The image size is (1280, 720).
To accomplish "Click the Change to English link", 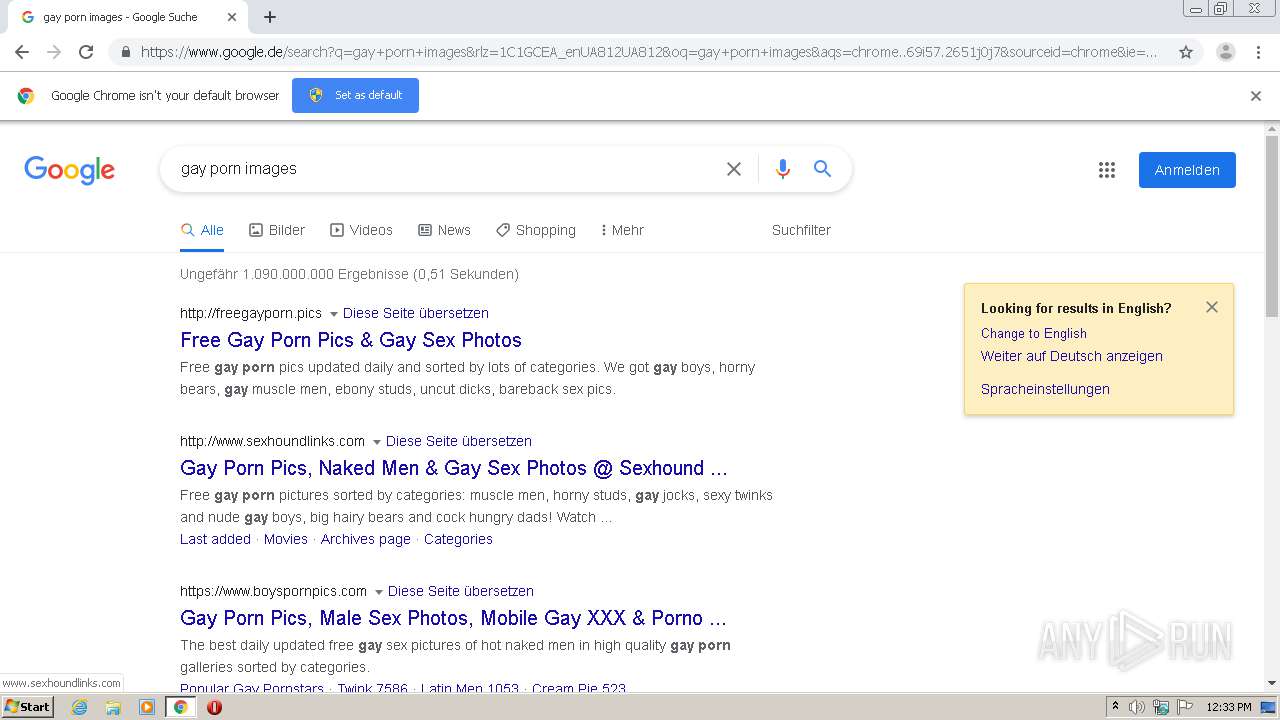I will pyautogui.click(x=1033, y=334).
